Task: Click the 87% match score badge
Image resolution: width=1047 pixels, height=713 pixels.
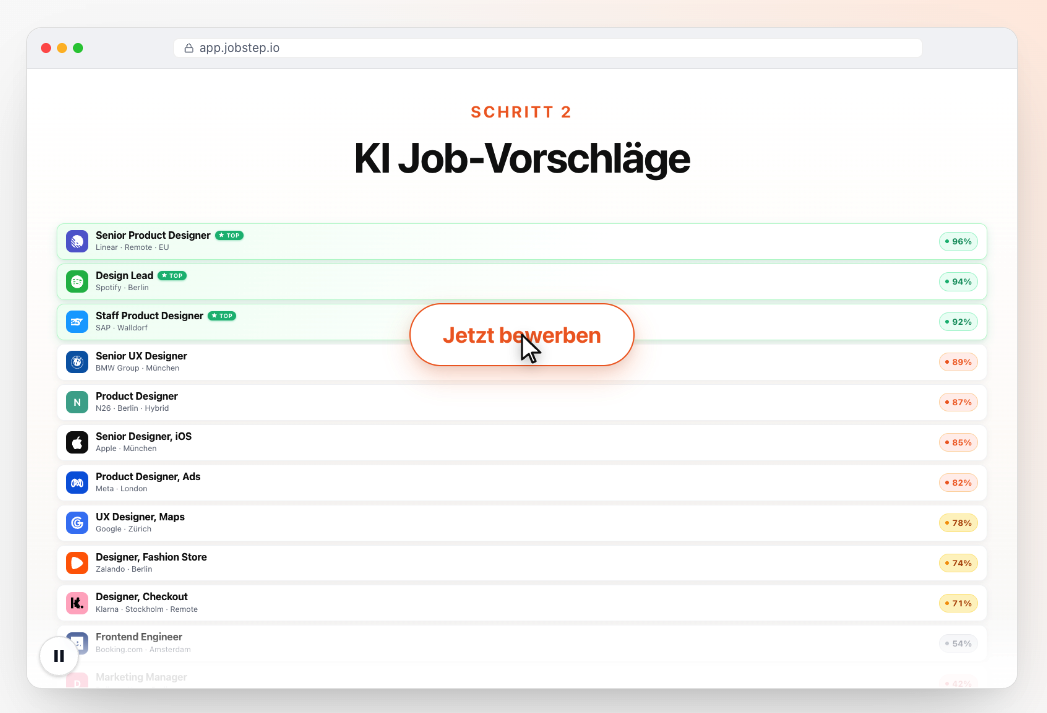Action: (958, 402)
